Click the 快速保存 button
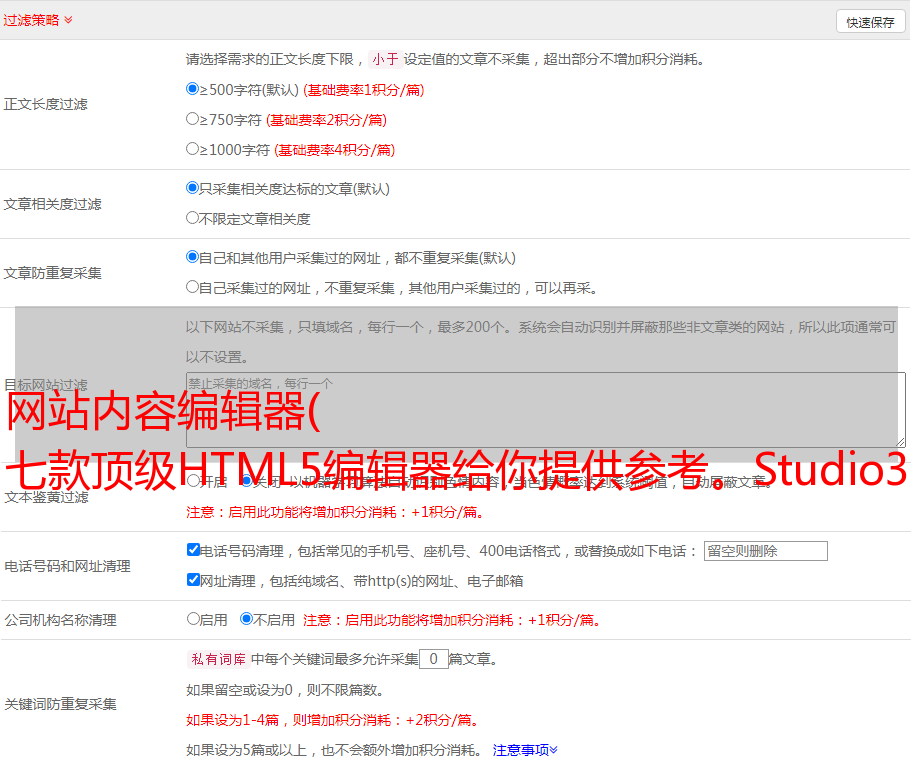The width and height of the screenshot is (912, 768). pos(870,22)
